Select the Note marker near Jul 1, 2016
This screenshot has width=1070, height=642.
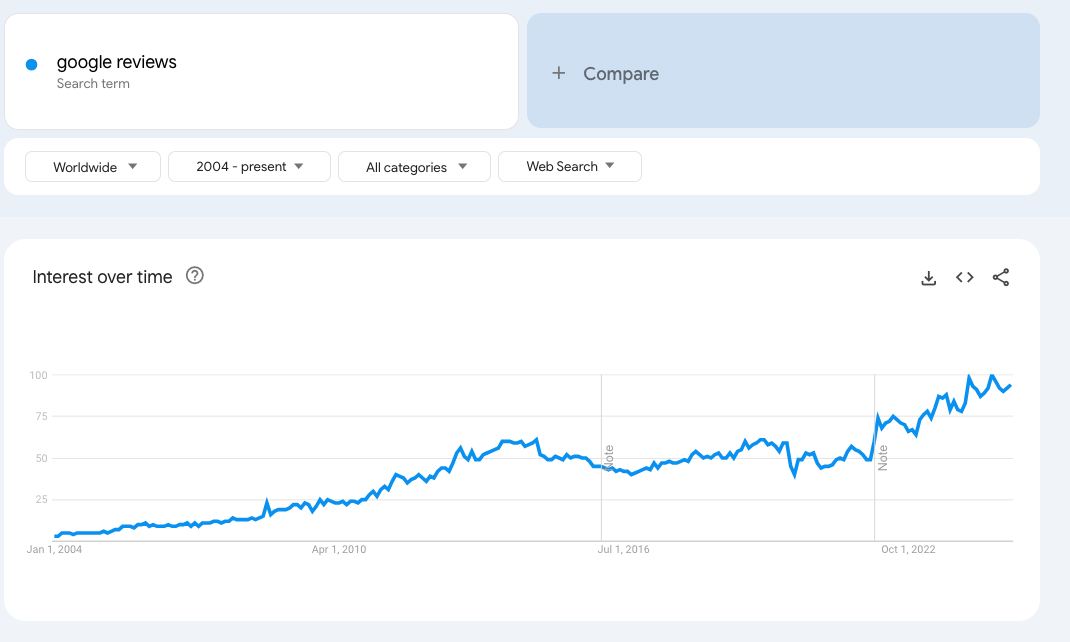[x=608, y=458]
